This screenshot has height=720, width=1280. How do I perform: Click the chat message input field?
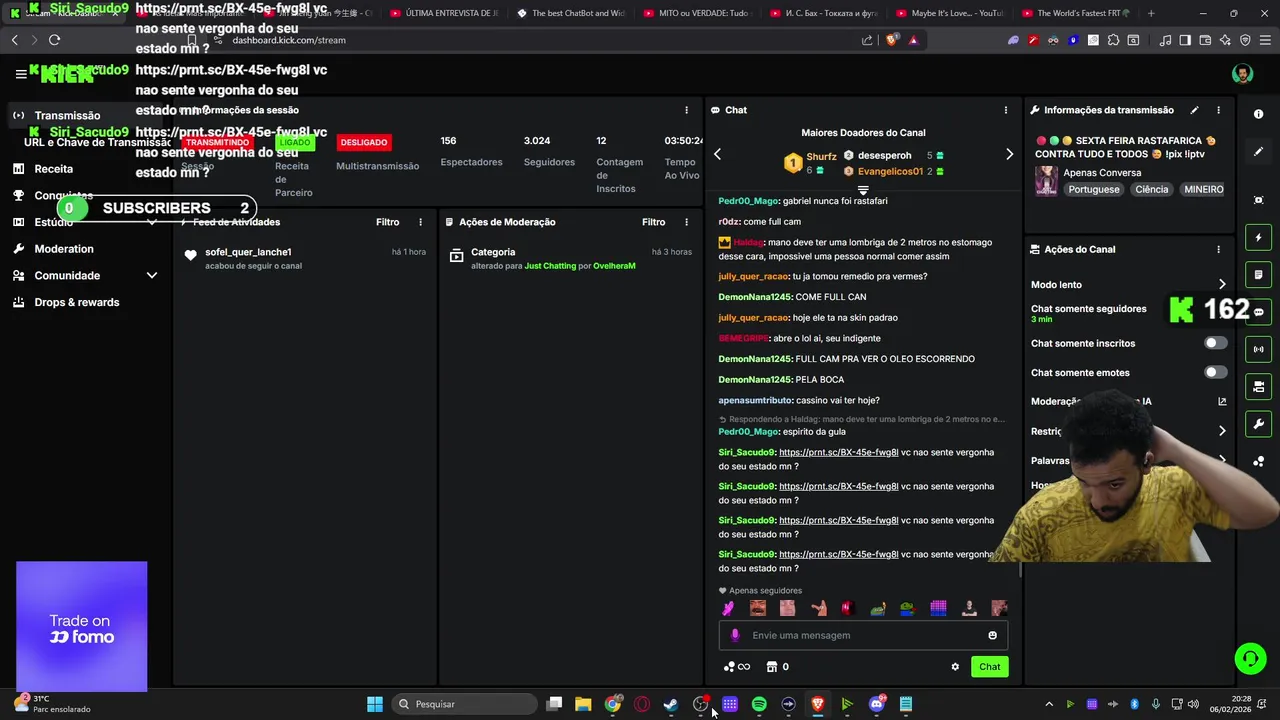[x=863, y=635]
